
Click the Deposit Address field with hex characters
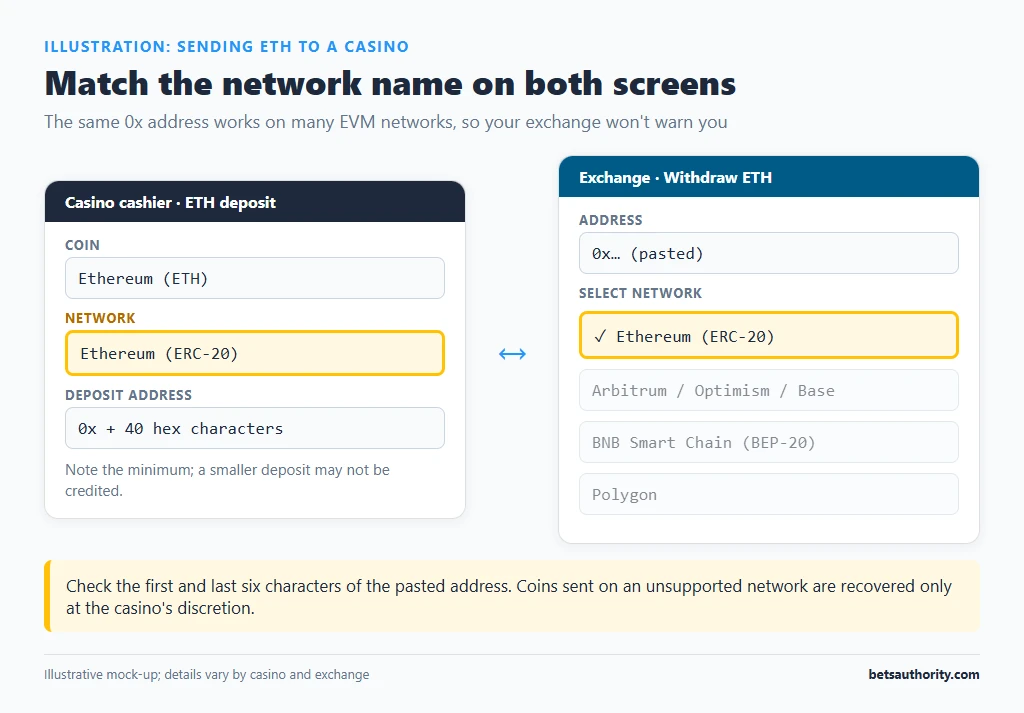coord(255,428)
